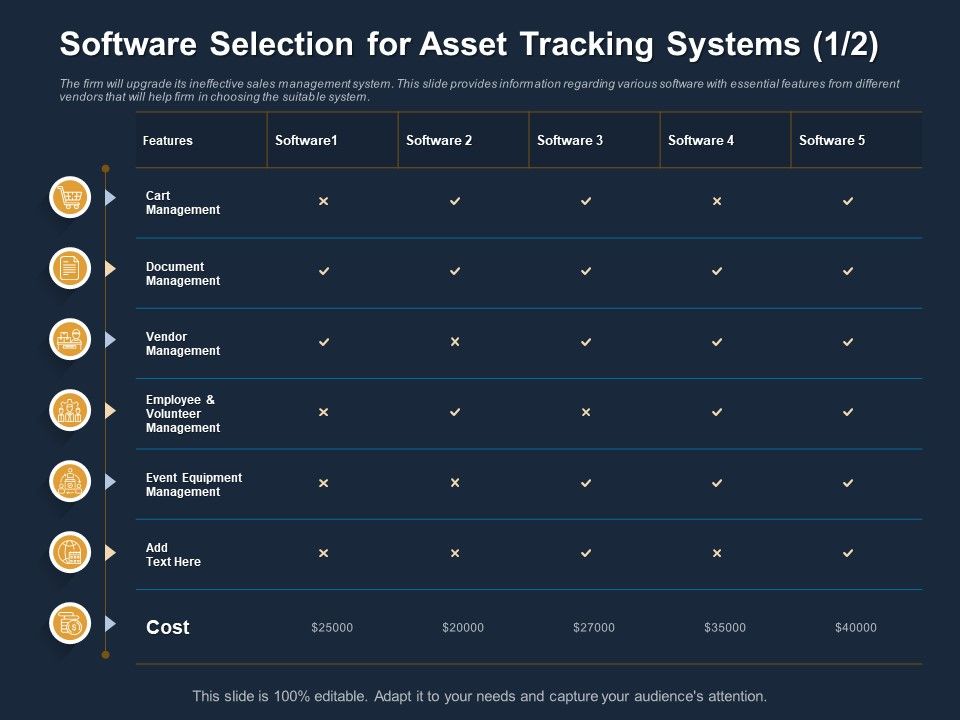Viewport: 960px width, 720px height.
Task: Click the arrow marker next to Cost
Action: (110, 623)
